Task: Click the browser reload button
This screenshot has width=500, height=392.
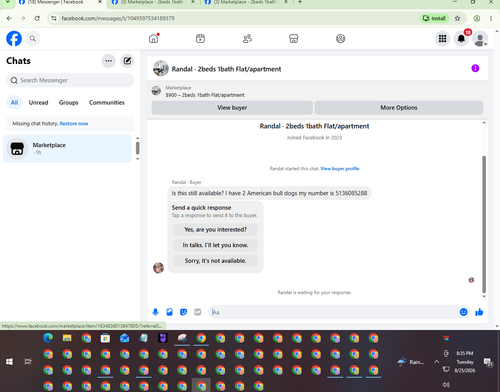Action: tap(37, 18)
